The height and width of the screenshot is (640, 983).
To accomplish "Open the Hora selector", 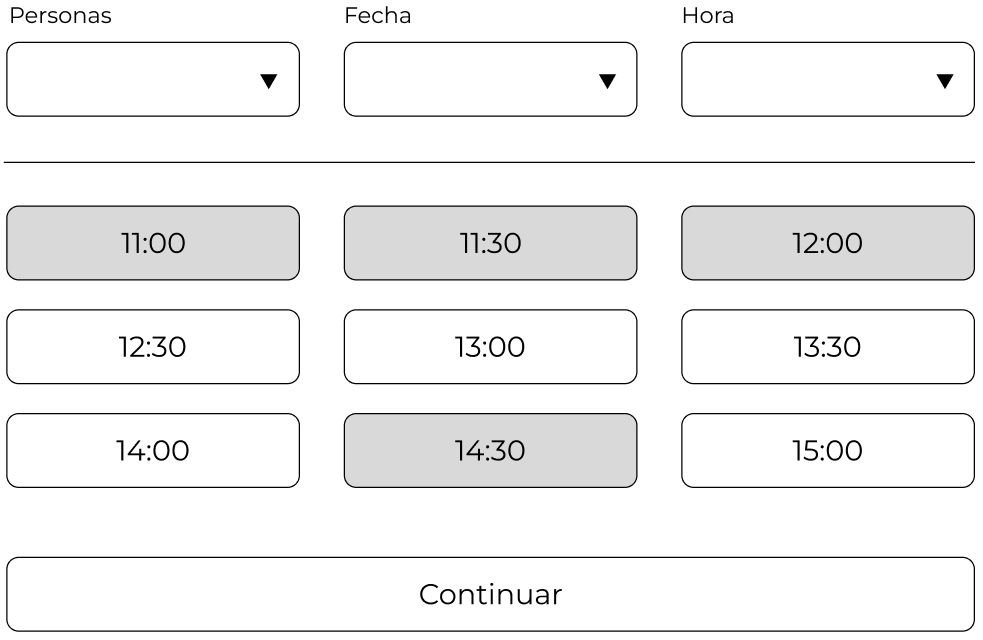I will click(x=828, y=80).
